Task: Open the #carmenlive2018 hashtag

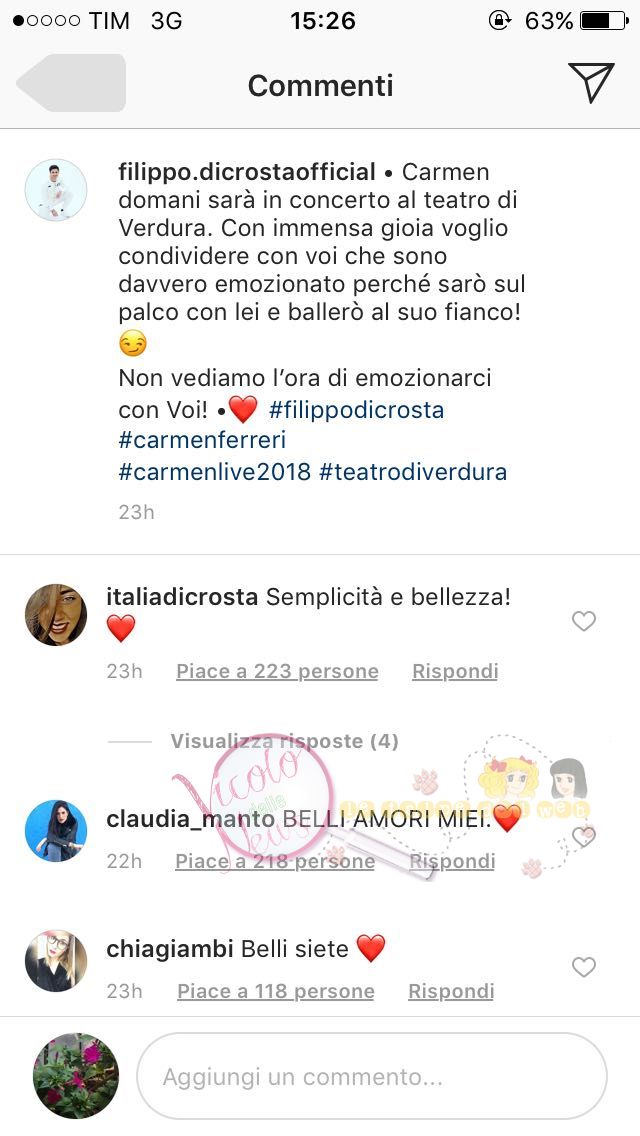Action: coord(215,472)
